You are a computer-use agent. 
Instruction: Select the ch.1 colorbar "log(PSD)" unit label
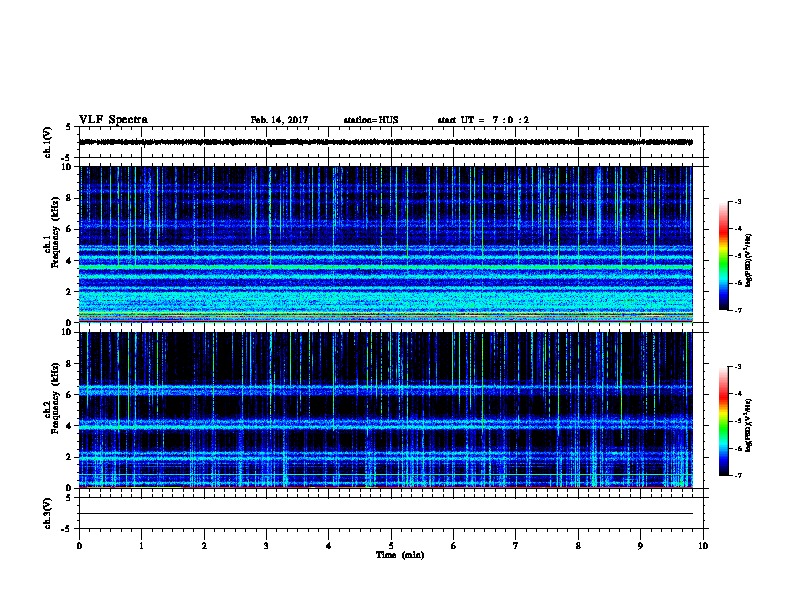[x=749, y=260]
